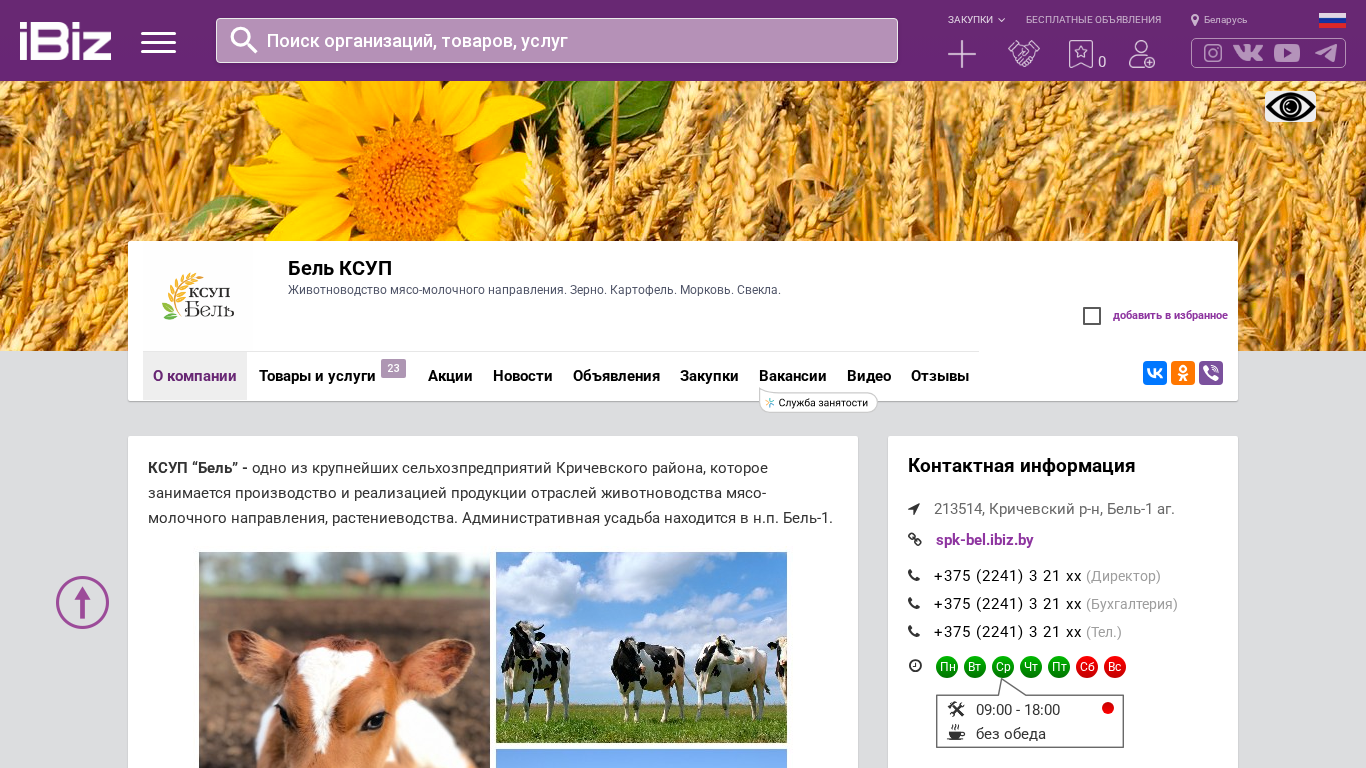Click the address 213514, Кричевский р-н
This screenshot has height=768, width=1366.
point(1054,509)
